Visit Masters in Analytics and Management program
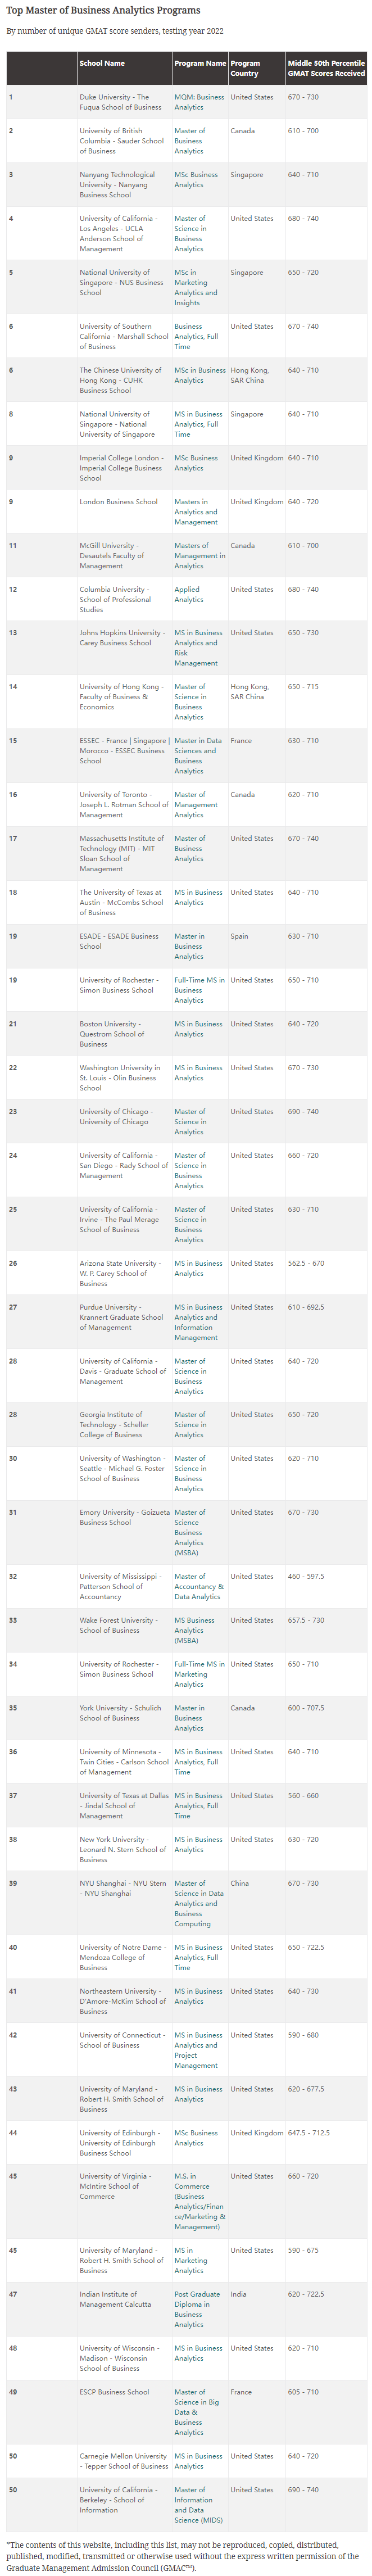This screenshot has height=2576, width=372. coord(196,512)
